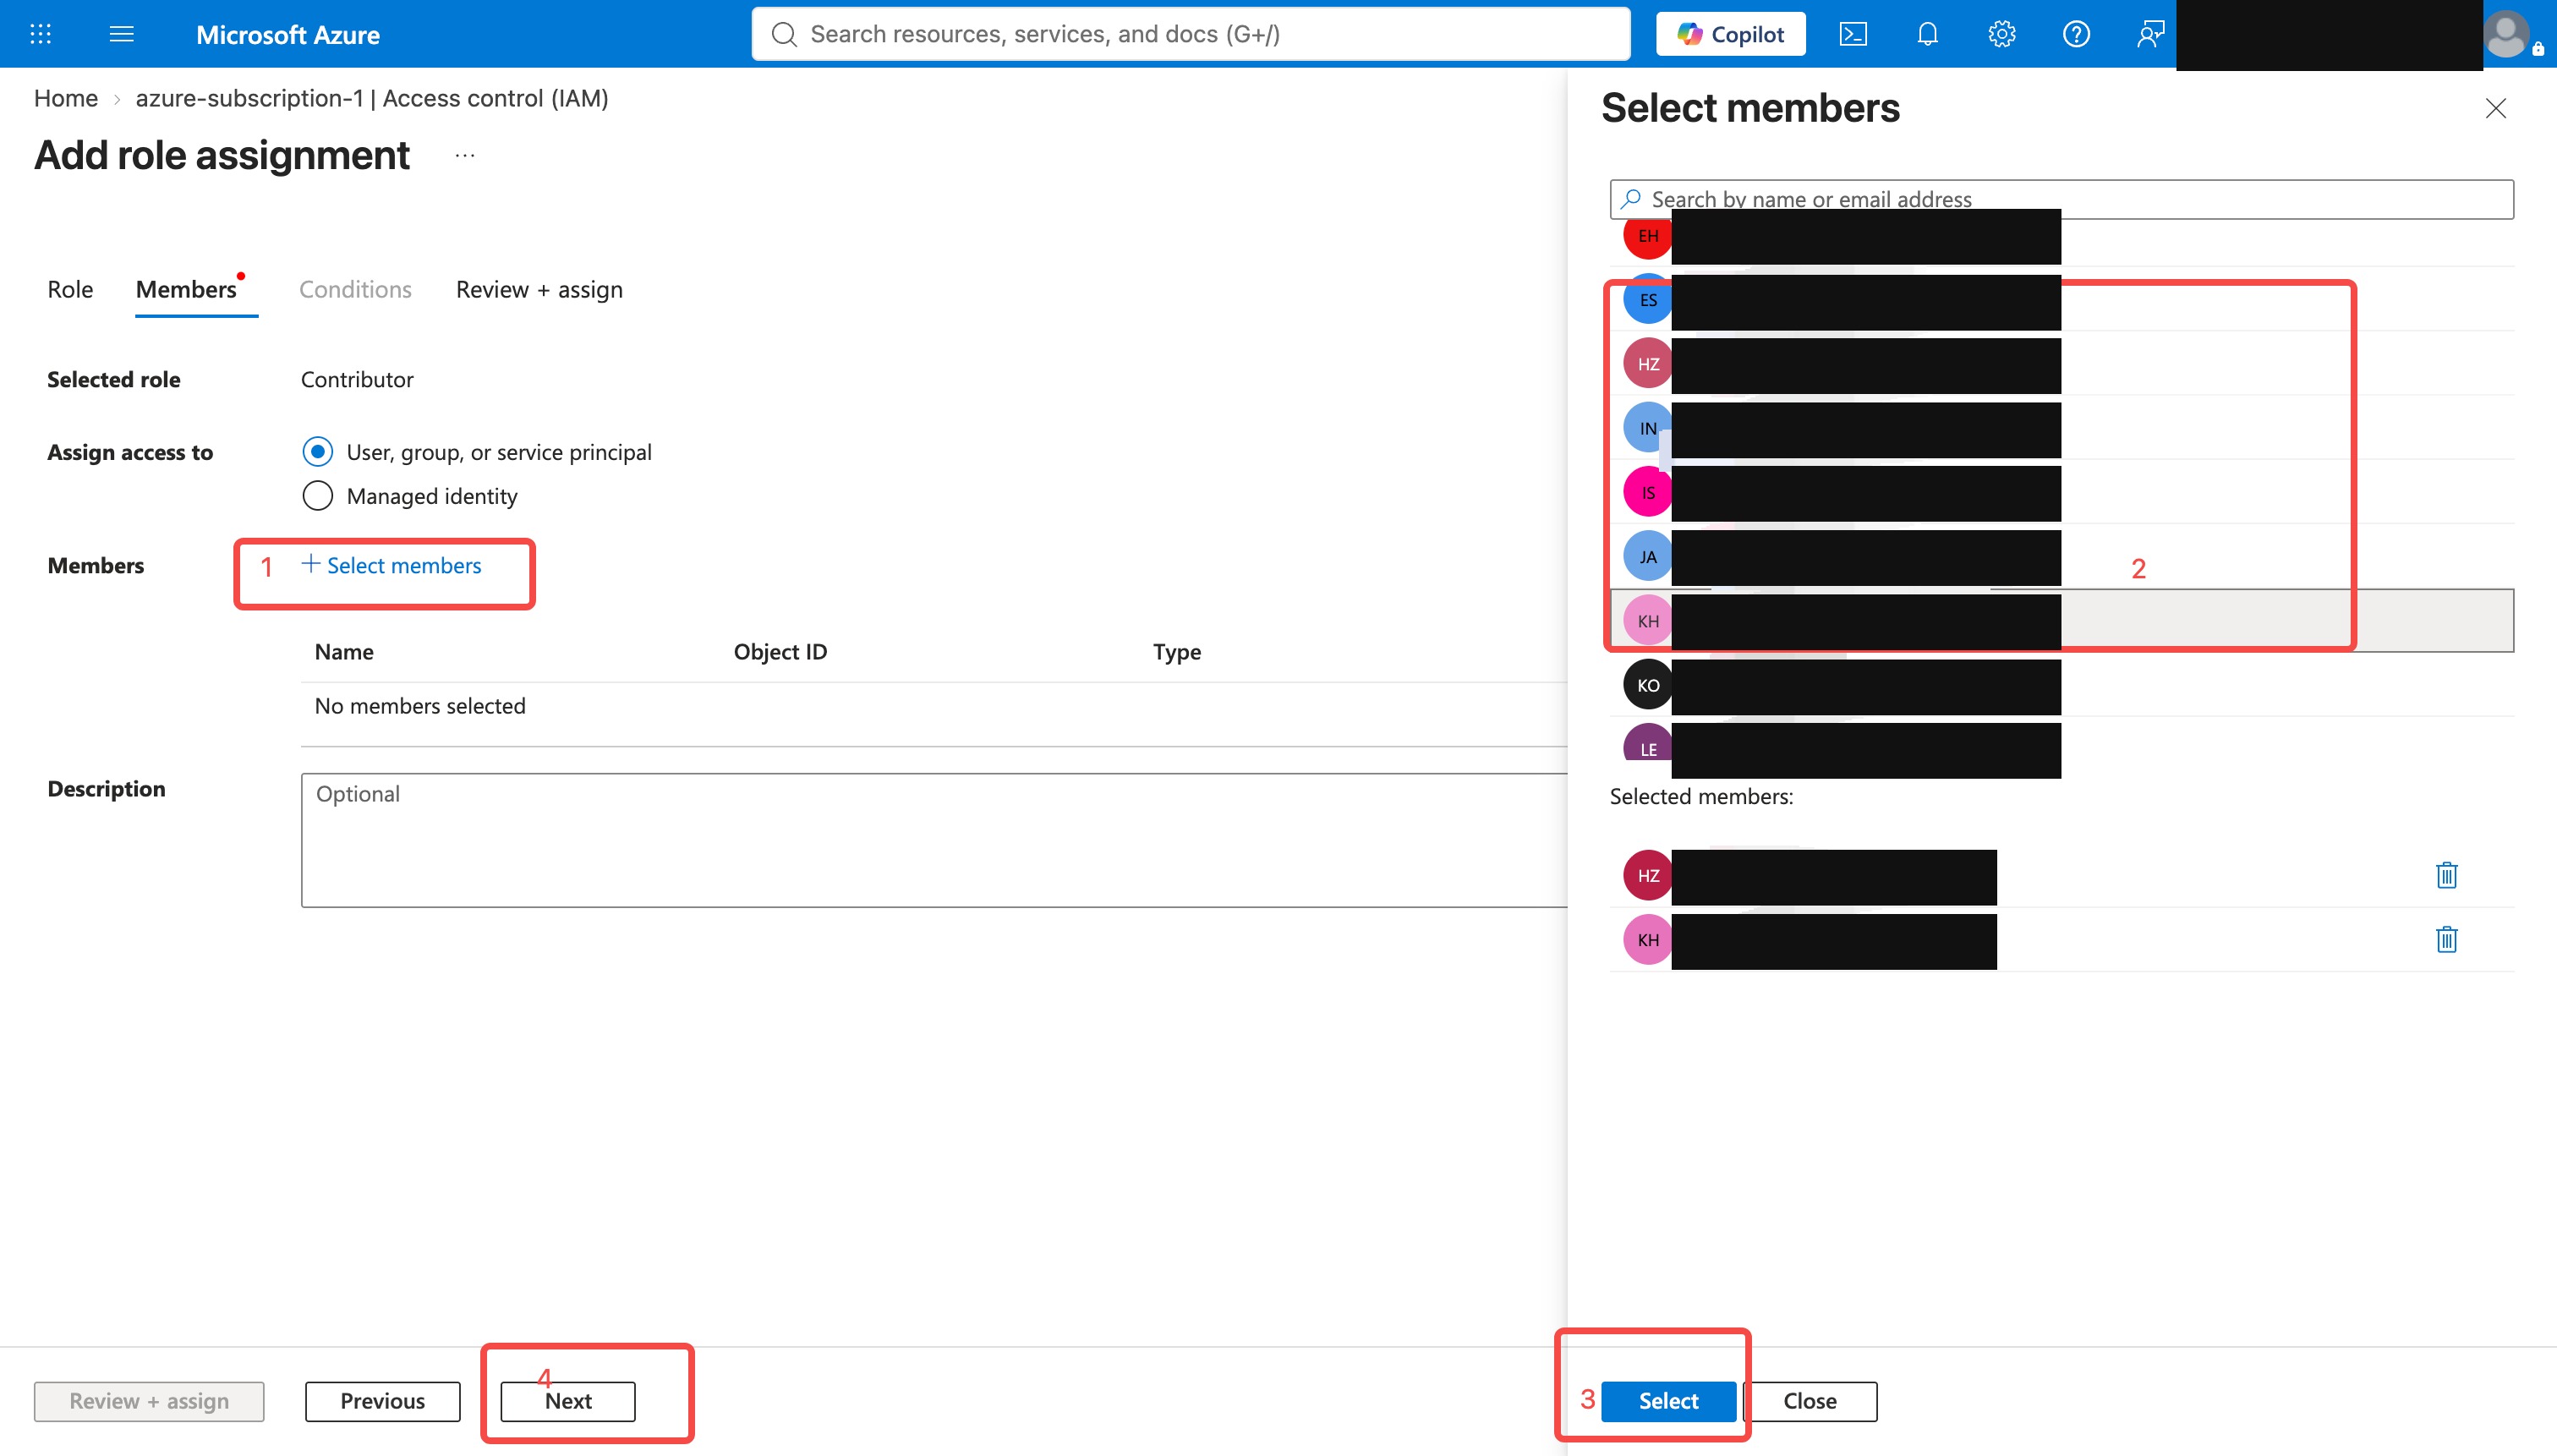Click the Select members link

[391, 565]
